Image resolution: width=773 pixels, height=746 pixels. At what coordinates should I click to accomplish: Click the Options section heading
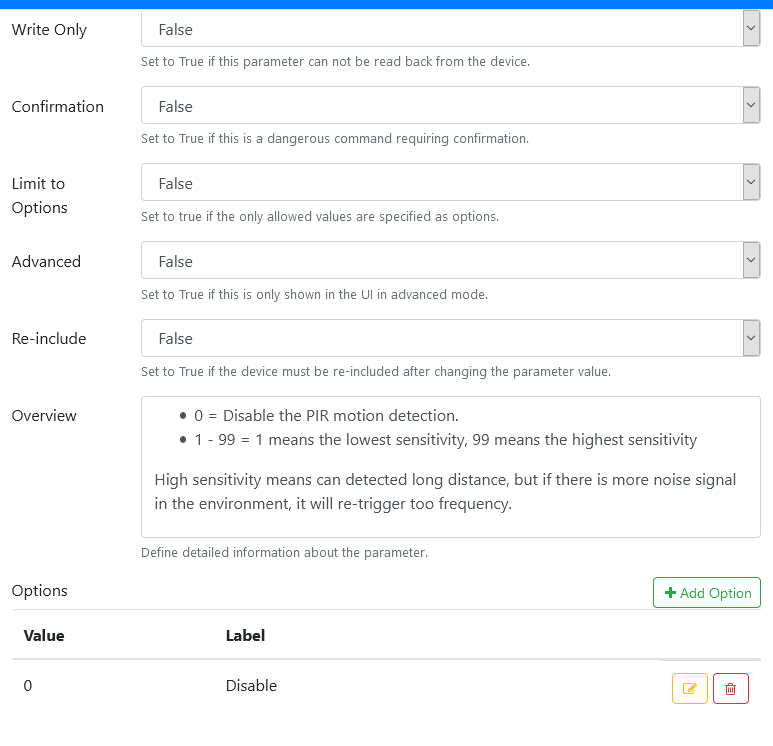(40, 590)
